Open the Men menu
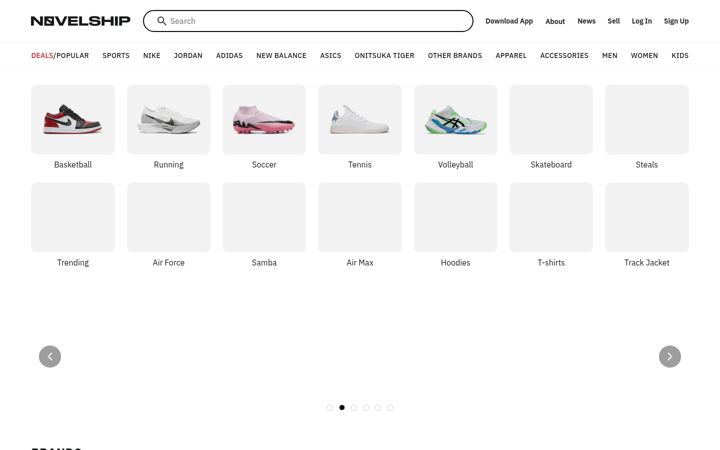The height and width of the screenshot is (450, 720). click(609, 56)
